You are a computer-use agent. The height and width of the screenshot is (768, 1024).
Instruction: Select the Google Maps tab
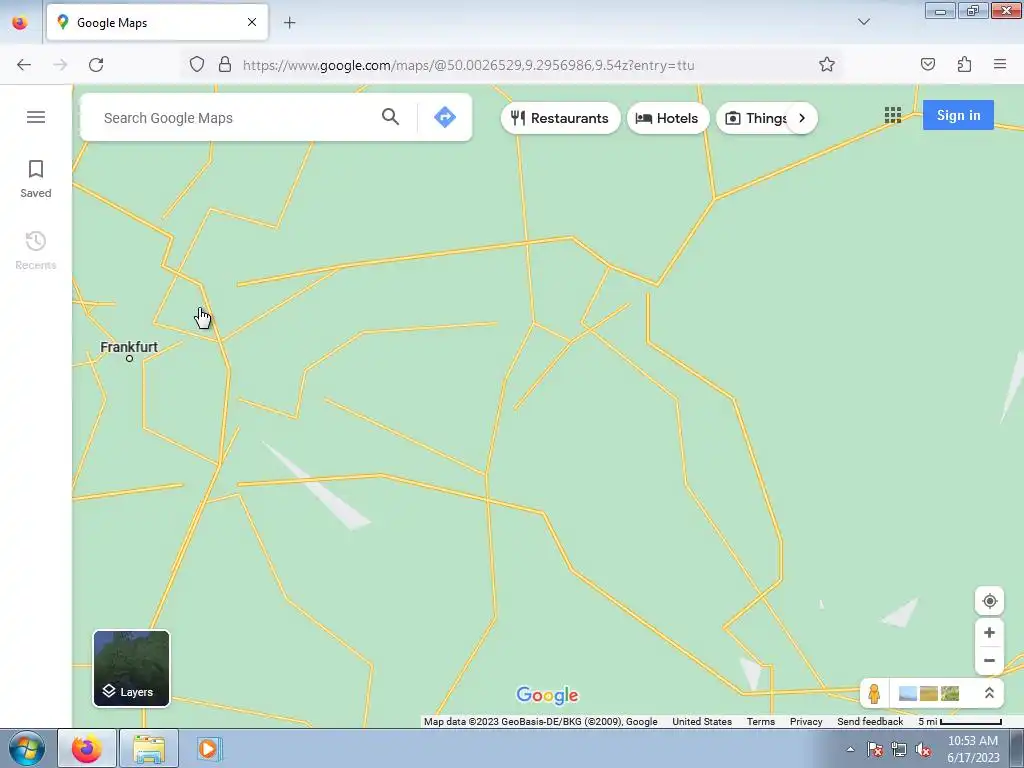pyautogui.click(x=157, y=23)
